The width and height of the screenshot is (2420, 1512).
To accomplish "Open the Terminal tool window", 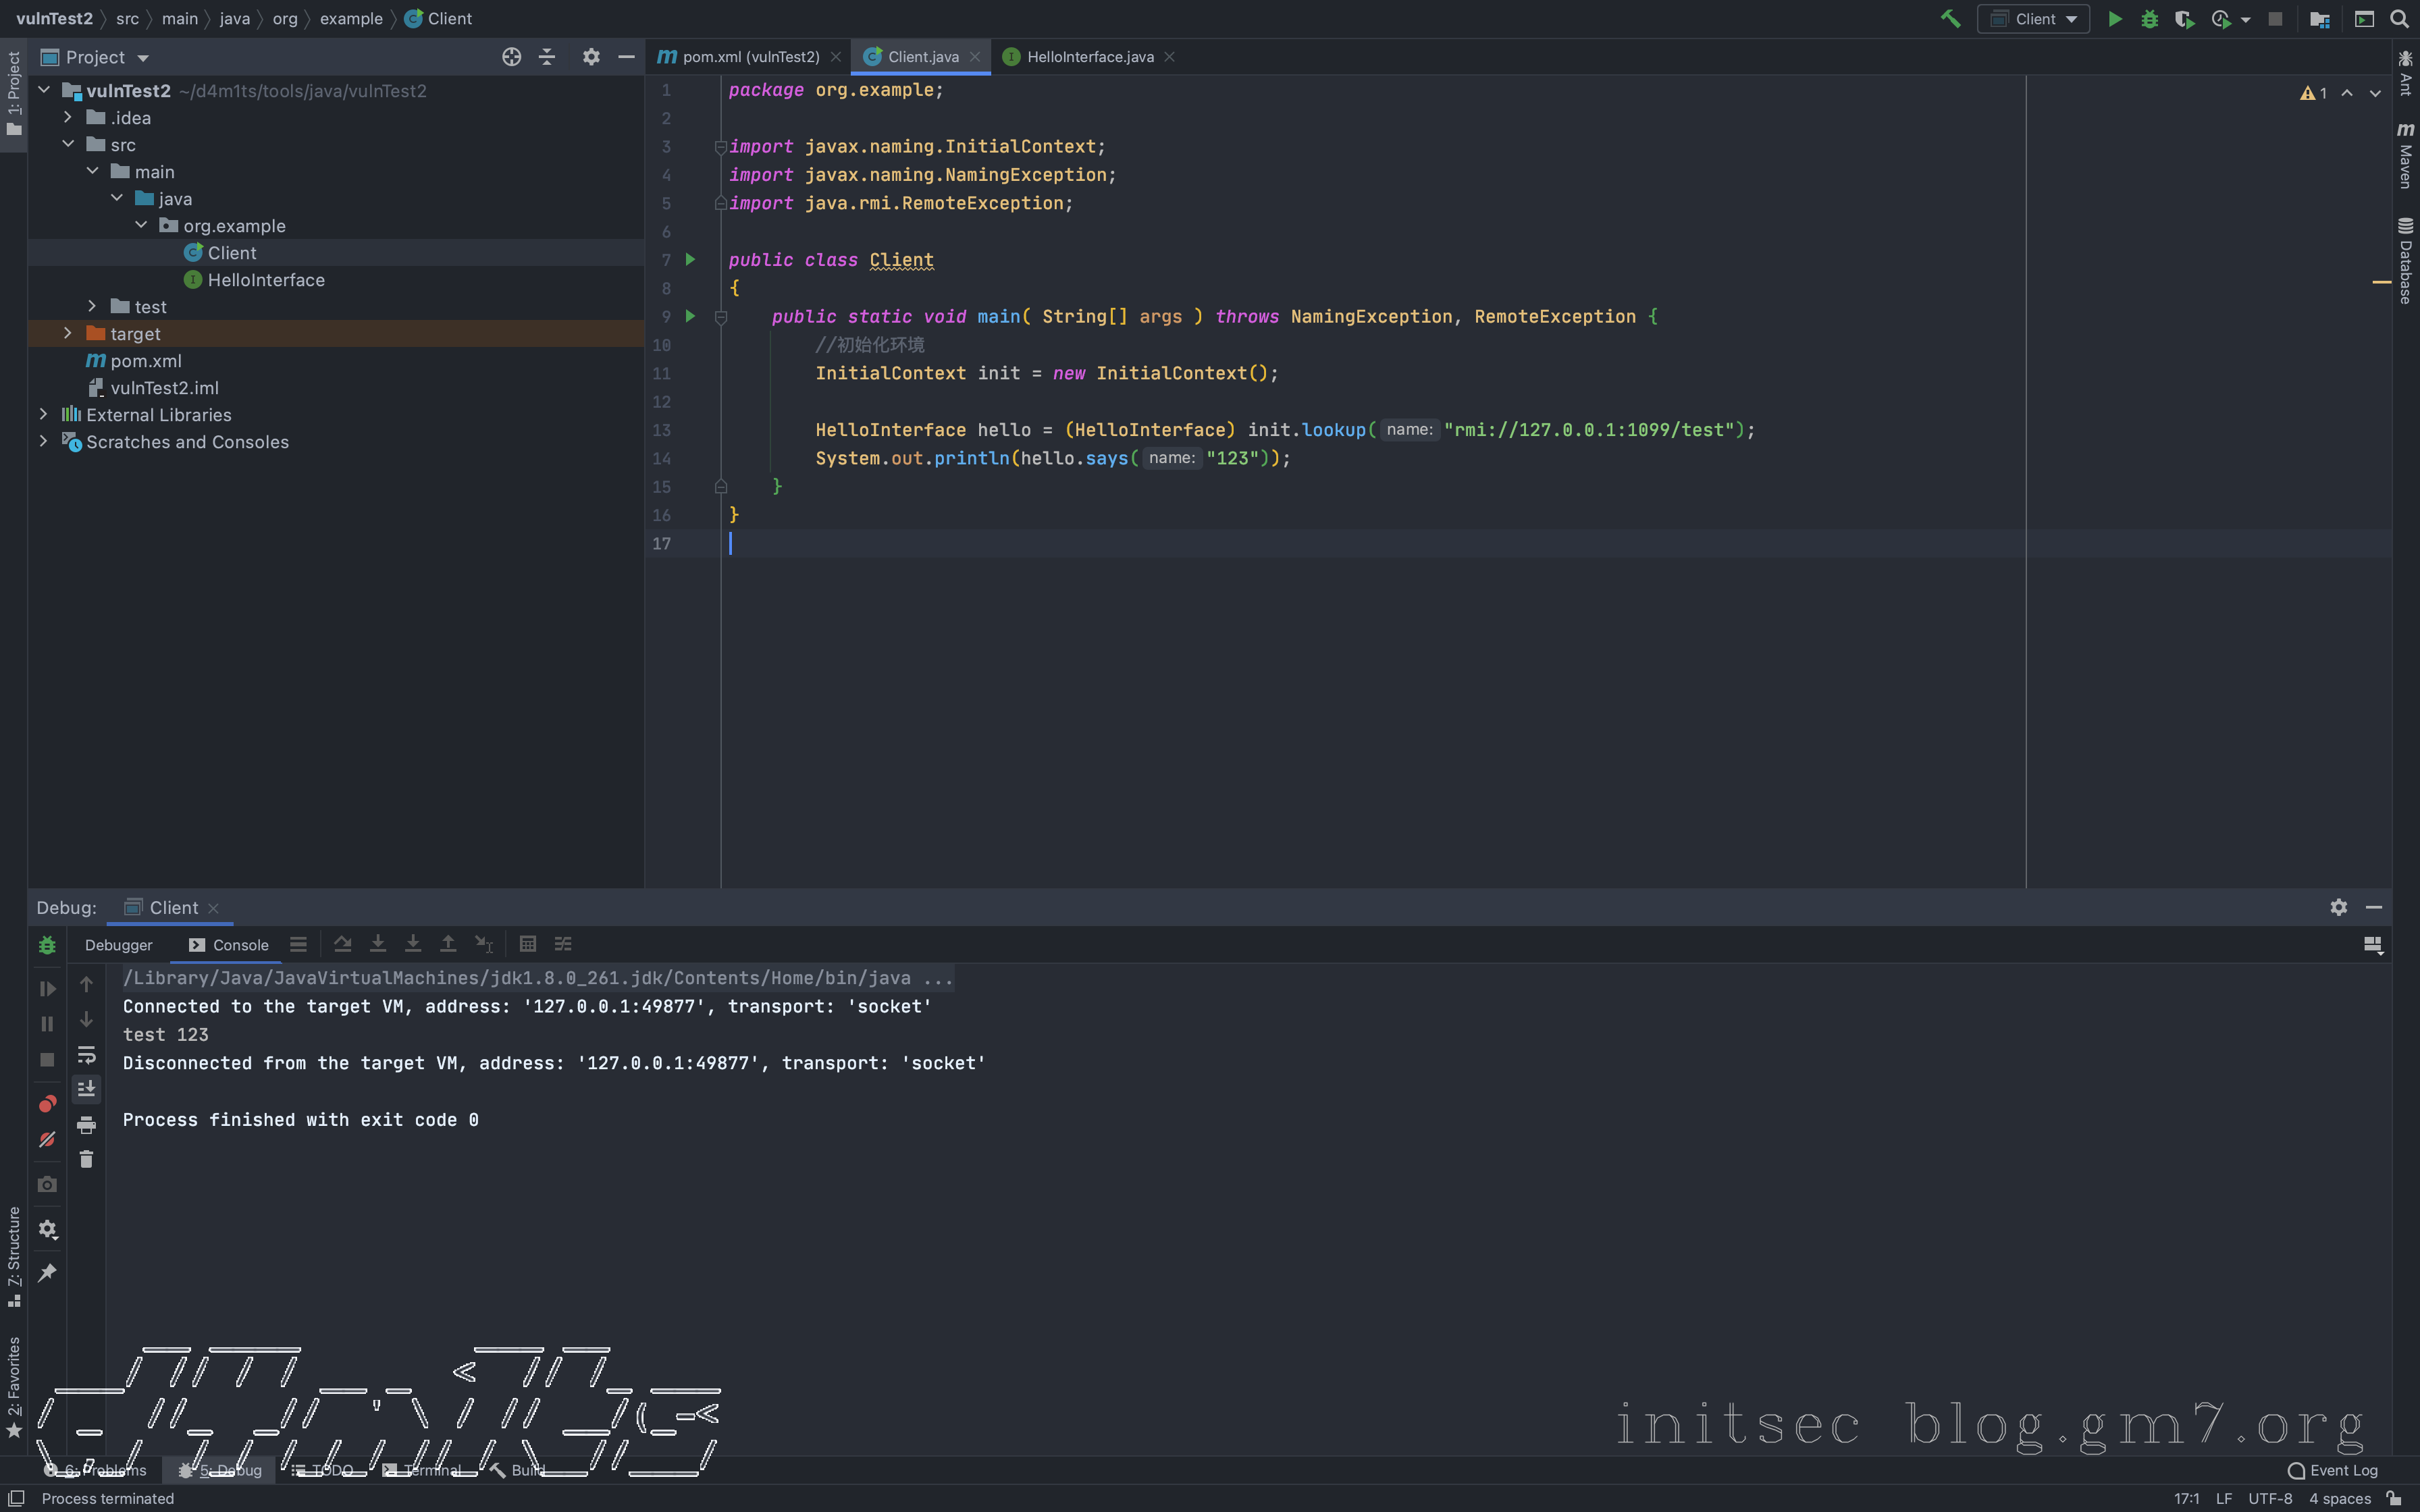I will [430, 1470].
